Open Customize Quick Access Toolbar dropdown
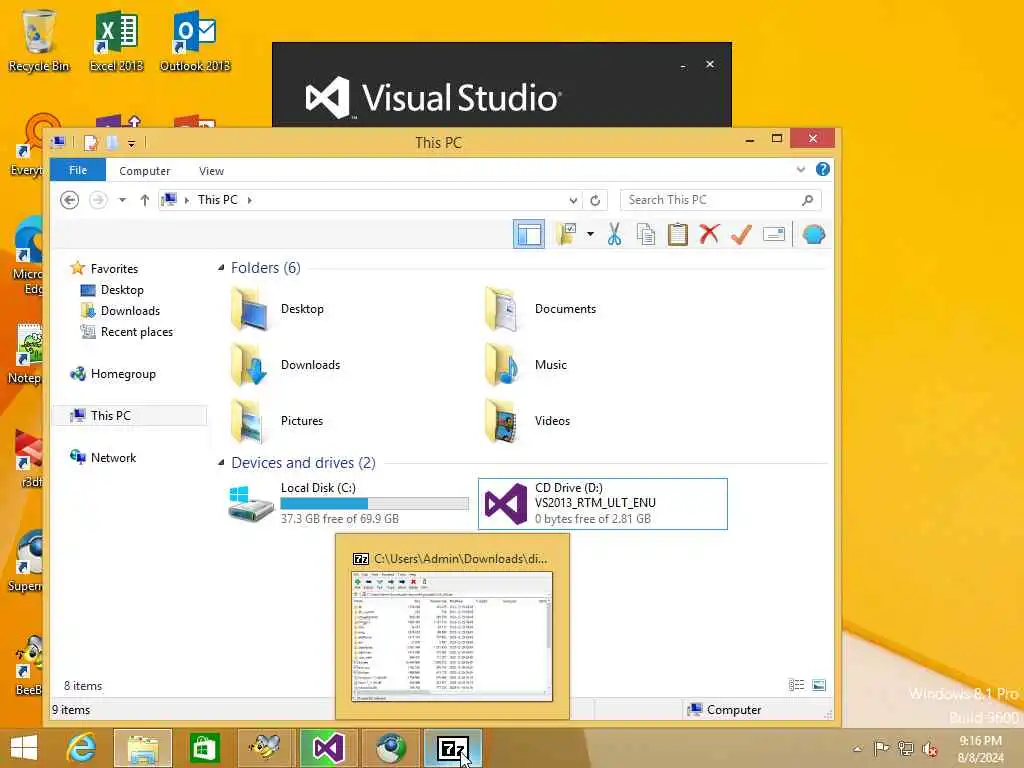 coord(131,143)
